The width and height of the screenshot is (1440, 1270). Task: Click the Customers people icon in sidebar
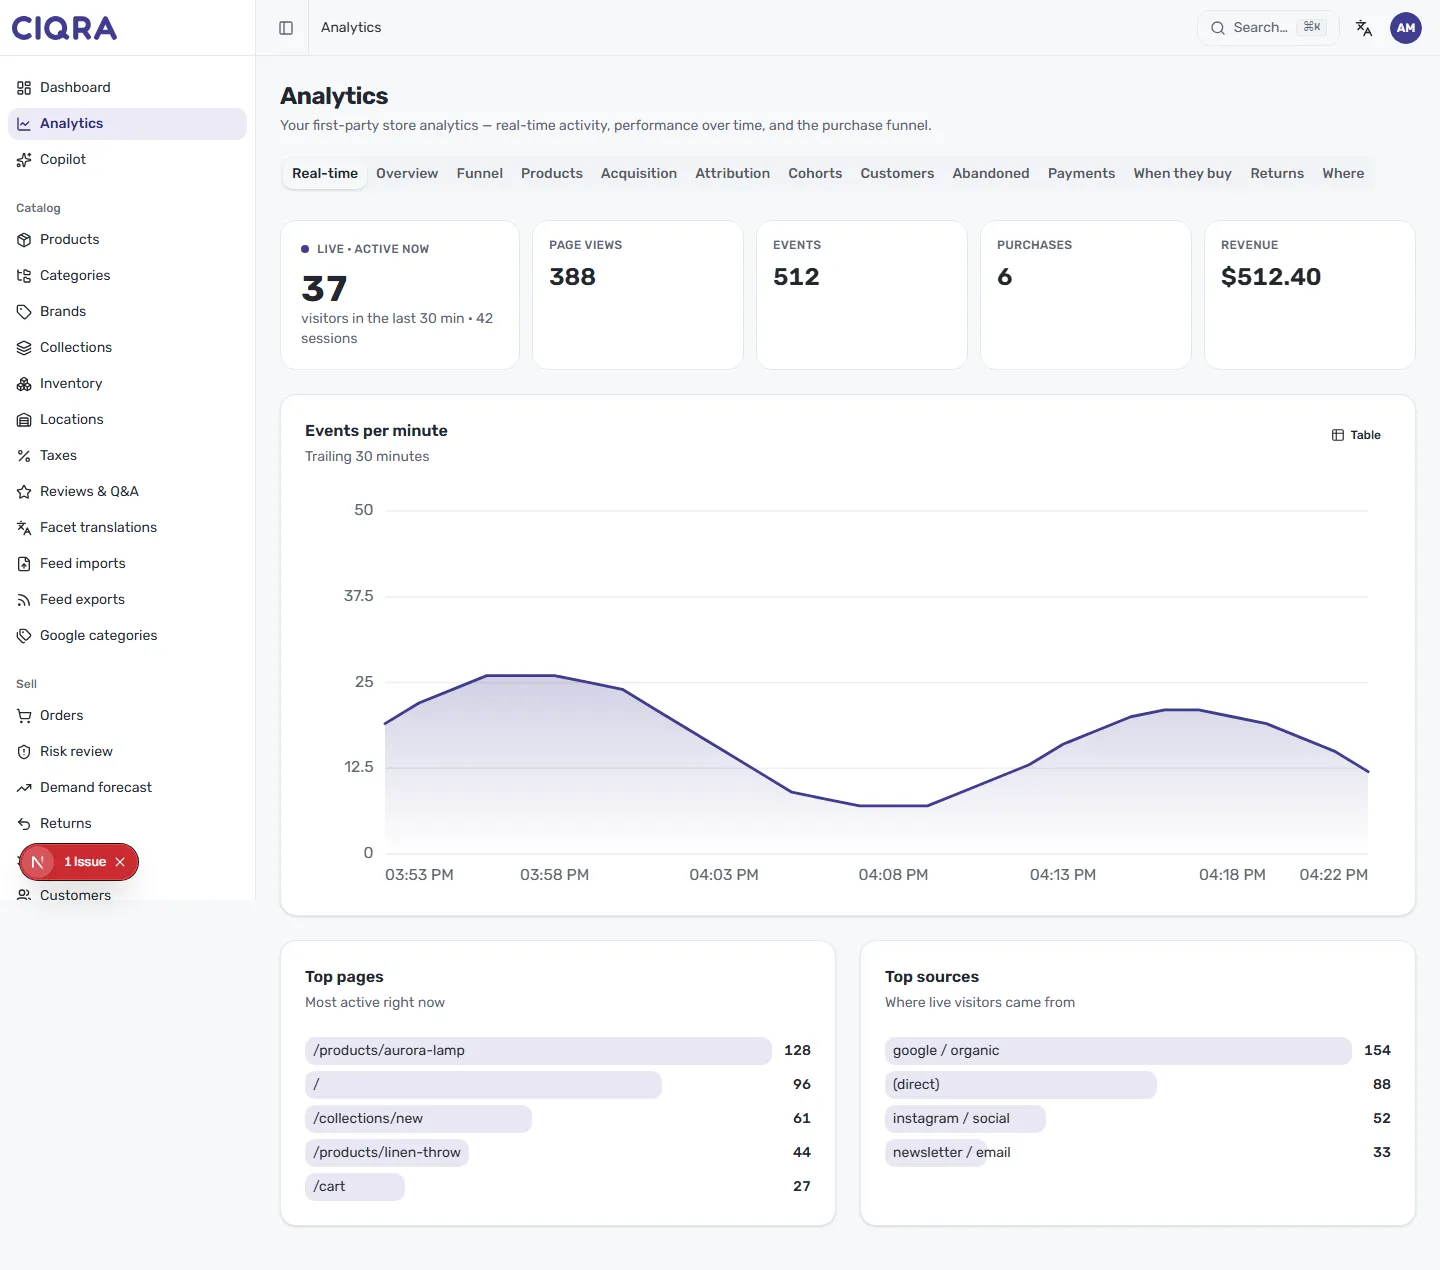(x=24, y=895)
